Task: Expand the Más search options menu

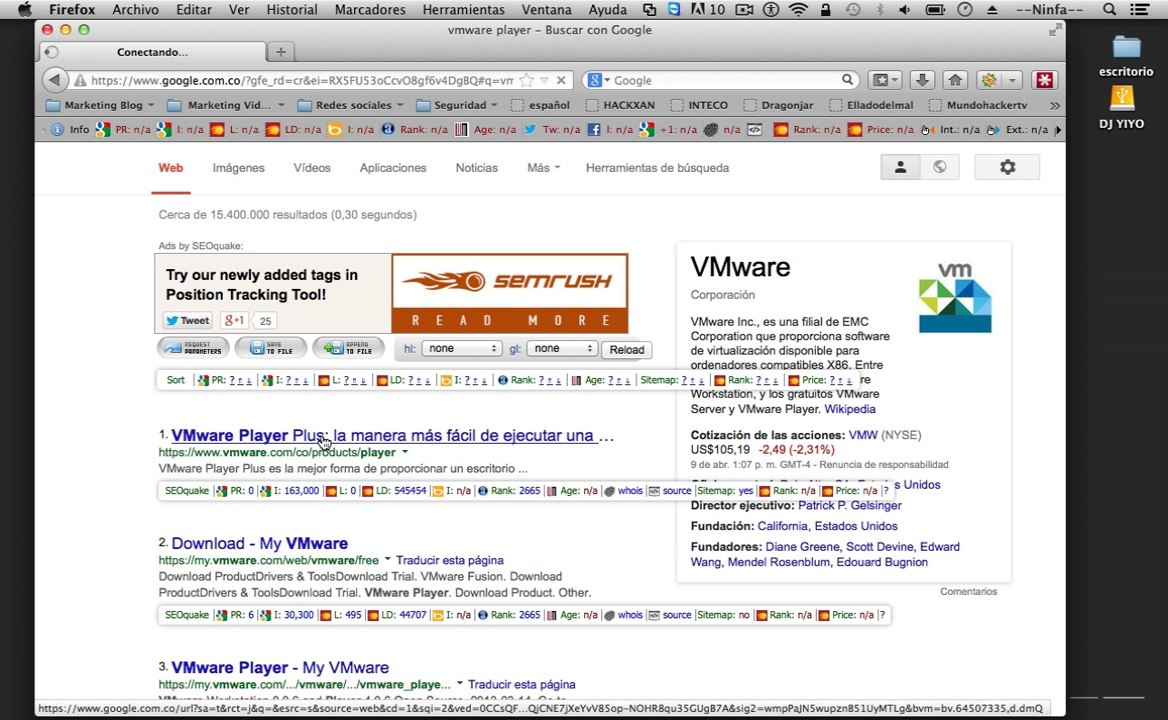Action: [x=543, y=168]
